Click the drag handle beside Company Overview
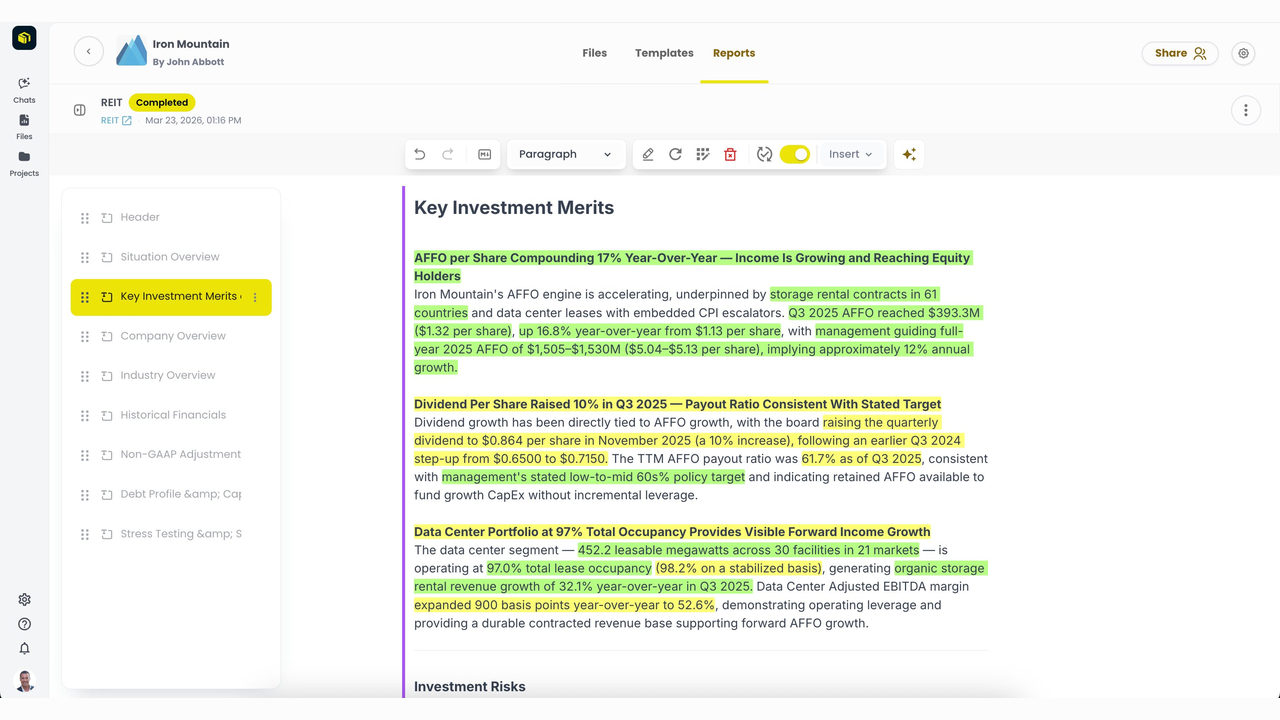1280x720 pixels. pyautogui.click(x=85, y=336)
